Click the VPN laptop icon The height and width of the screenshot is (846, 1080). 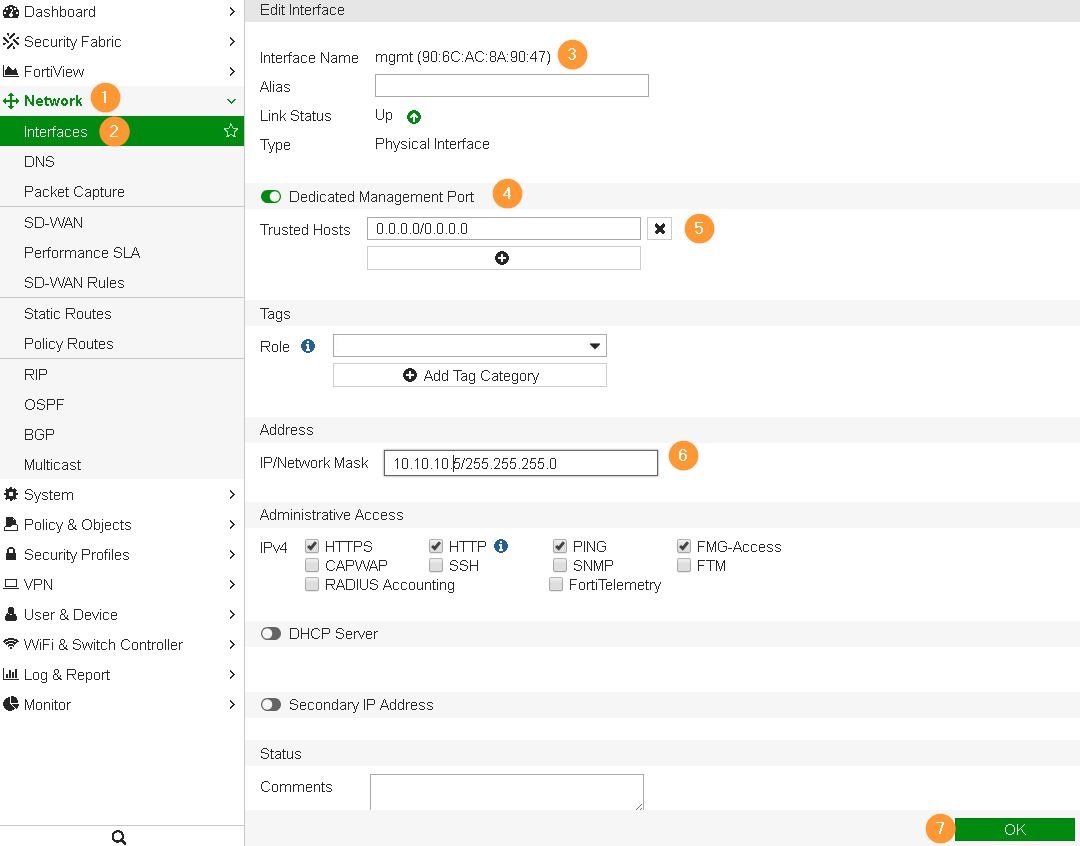pyautogui.click(x=10, y=584)
